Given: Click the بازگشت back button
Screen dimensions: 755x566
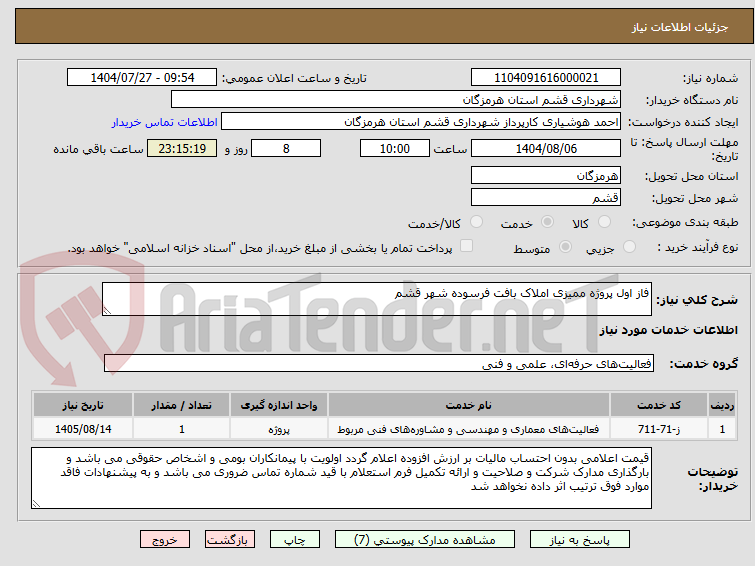Looking at the screenshot, I should coord(229,540).
